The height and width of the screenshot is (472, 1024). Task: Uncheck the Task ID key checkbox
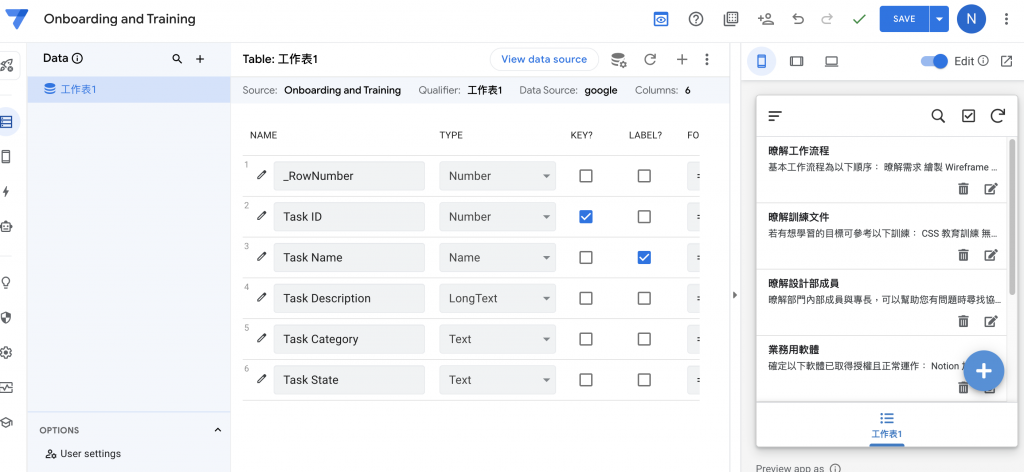point(586,217)
